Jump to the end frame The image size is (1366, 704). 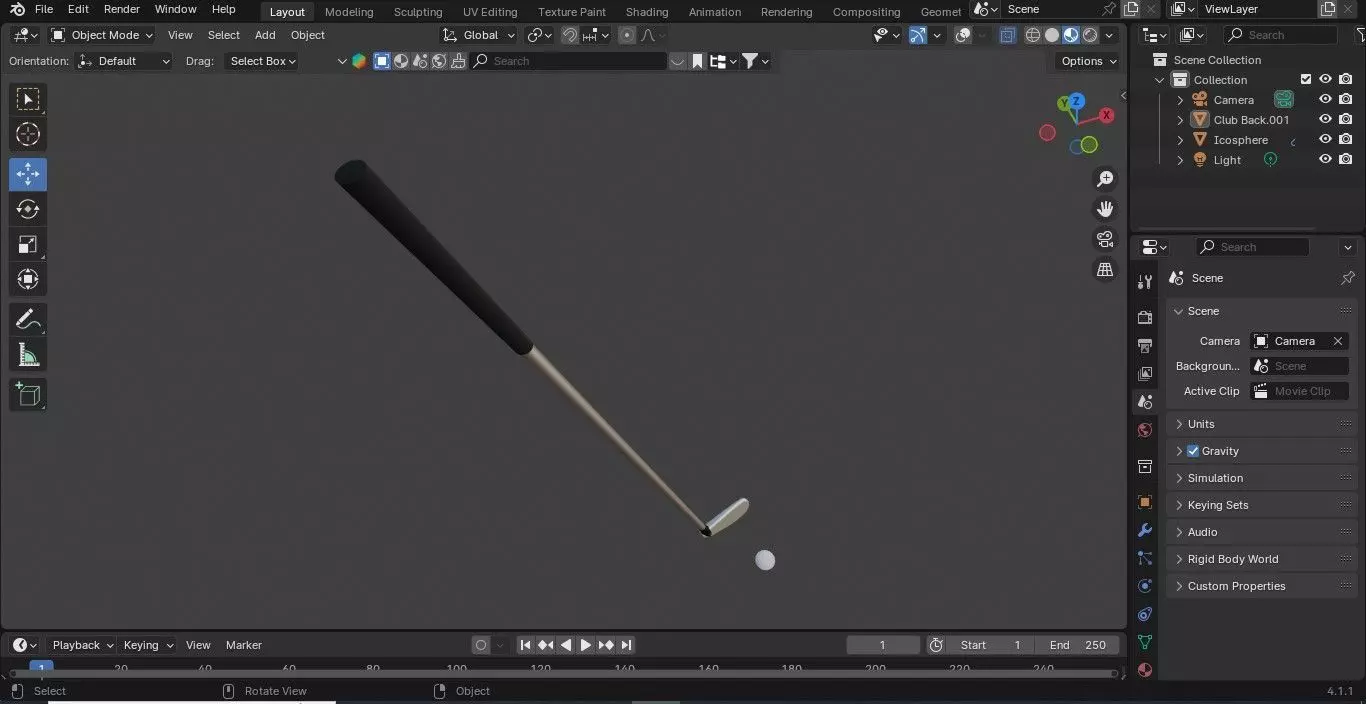pyautogui.click(x=626, y=645)
